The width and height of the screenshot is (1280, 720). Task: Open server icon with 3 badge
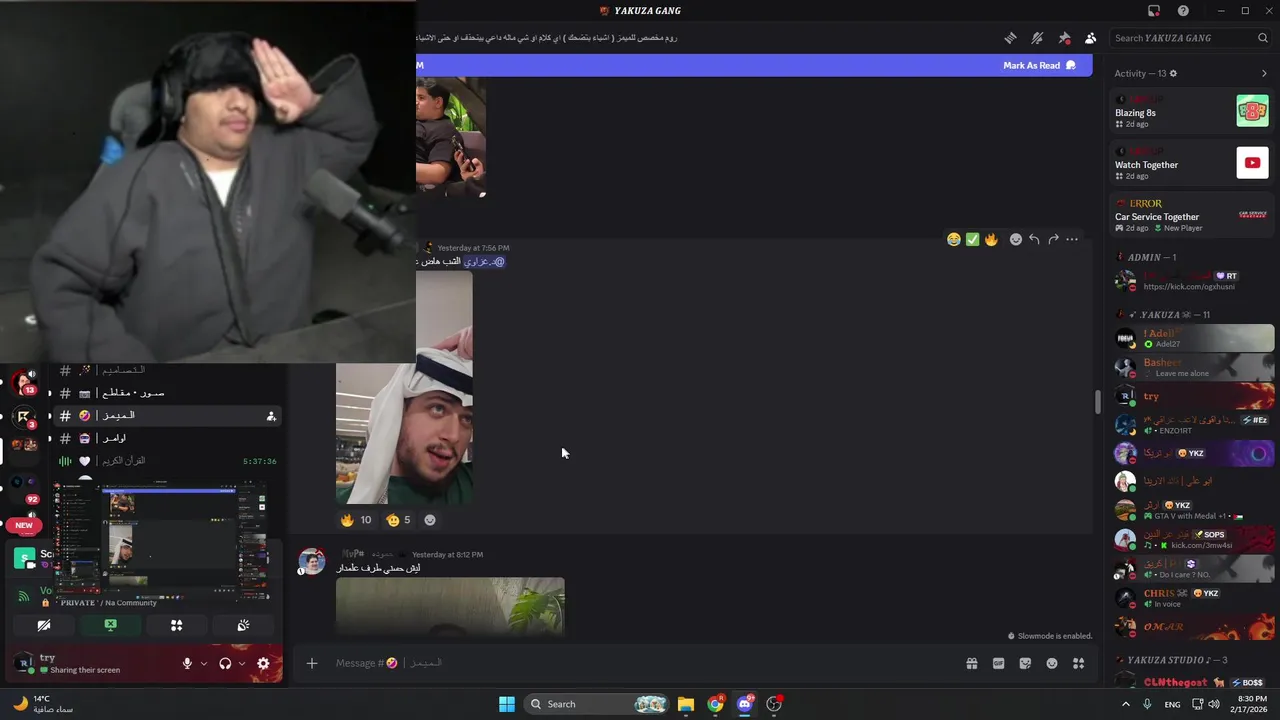click(x=24, y=417)
